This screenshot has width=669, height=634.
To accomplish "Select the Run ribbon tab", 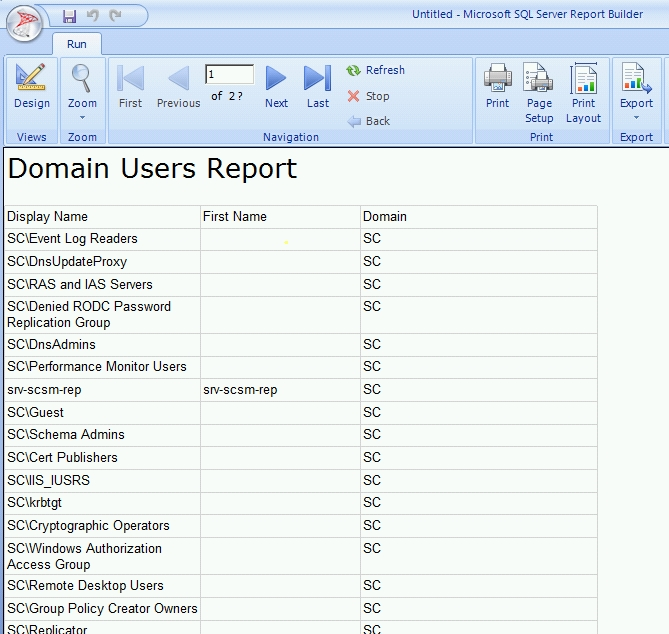I will point(77,44).
